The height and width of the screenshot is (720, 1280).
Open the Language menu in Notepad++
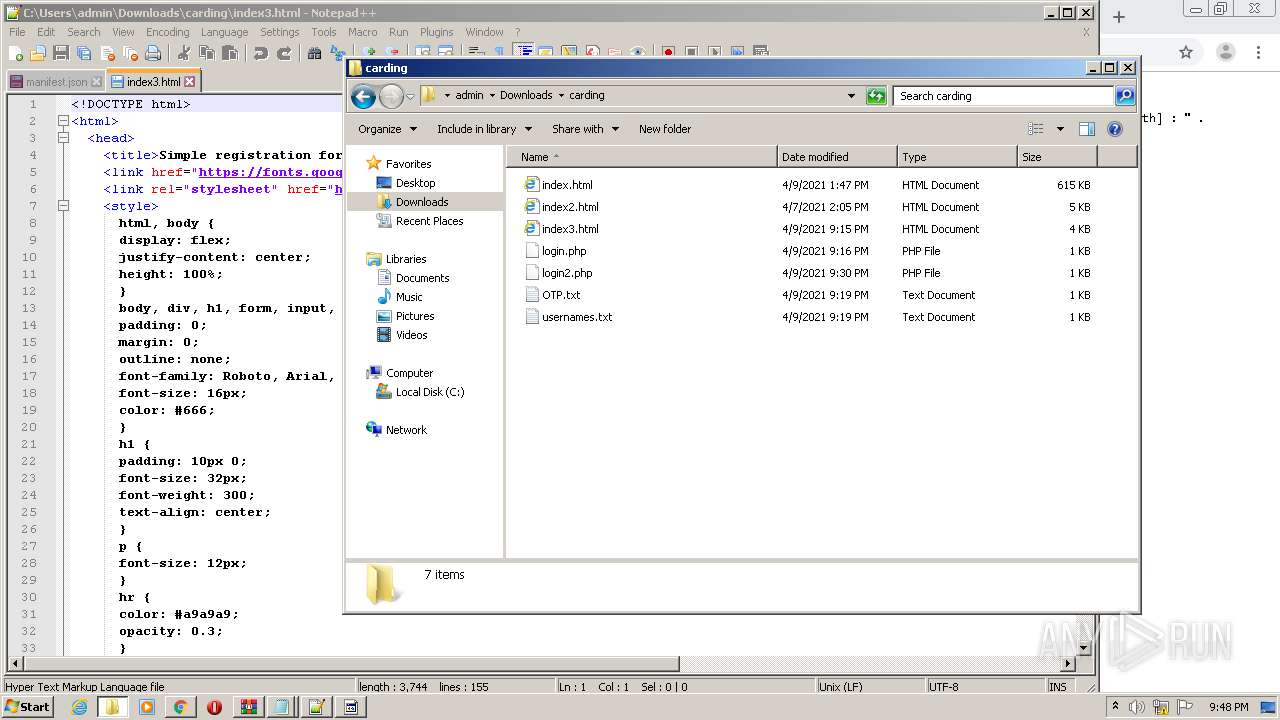(x=224, y=32)
